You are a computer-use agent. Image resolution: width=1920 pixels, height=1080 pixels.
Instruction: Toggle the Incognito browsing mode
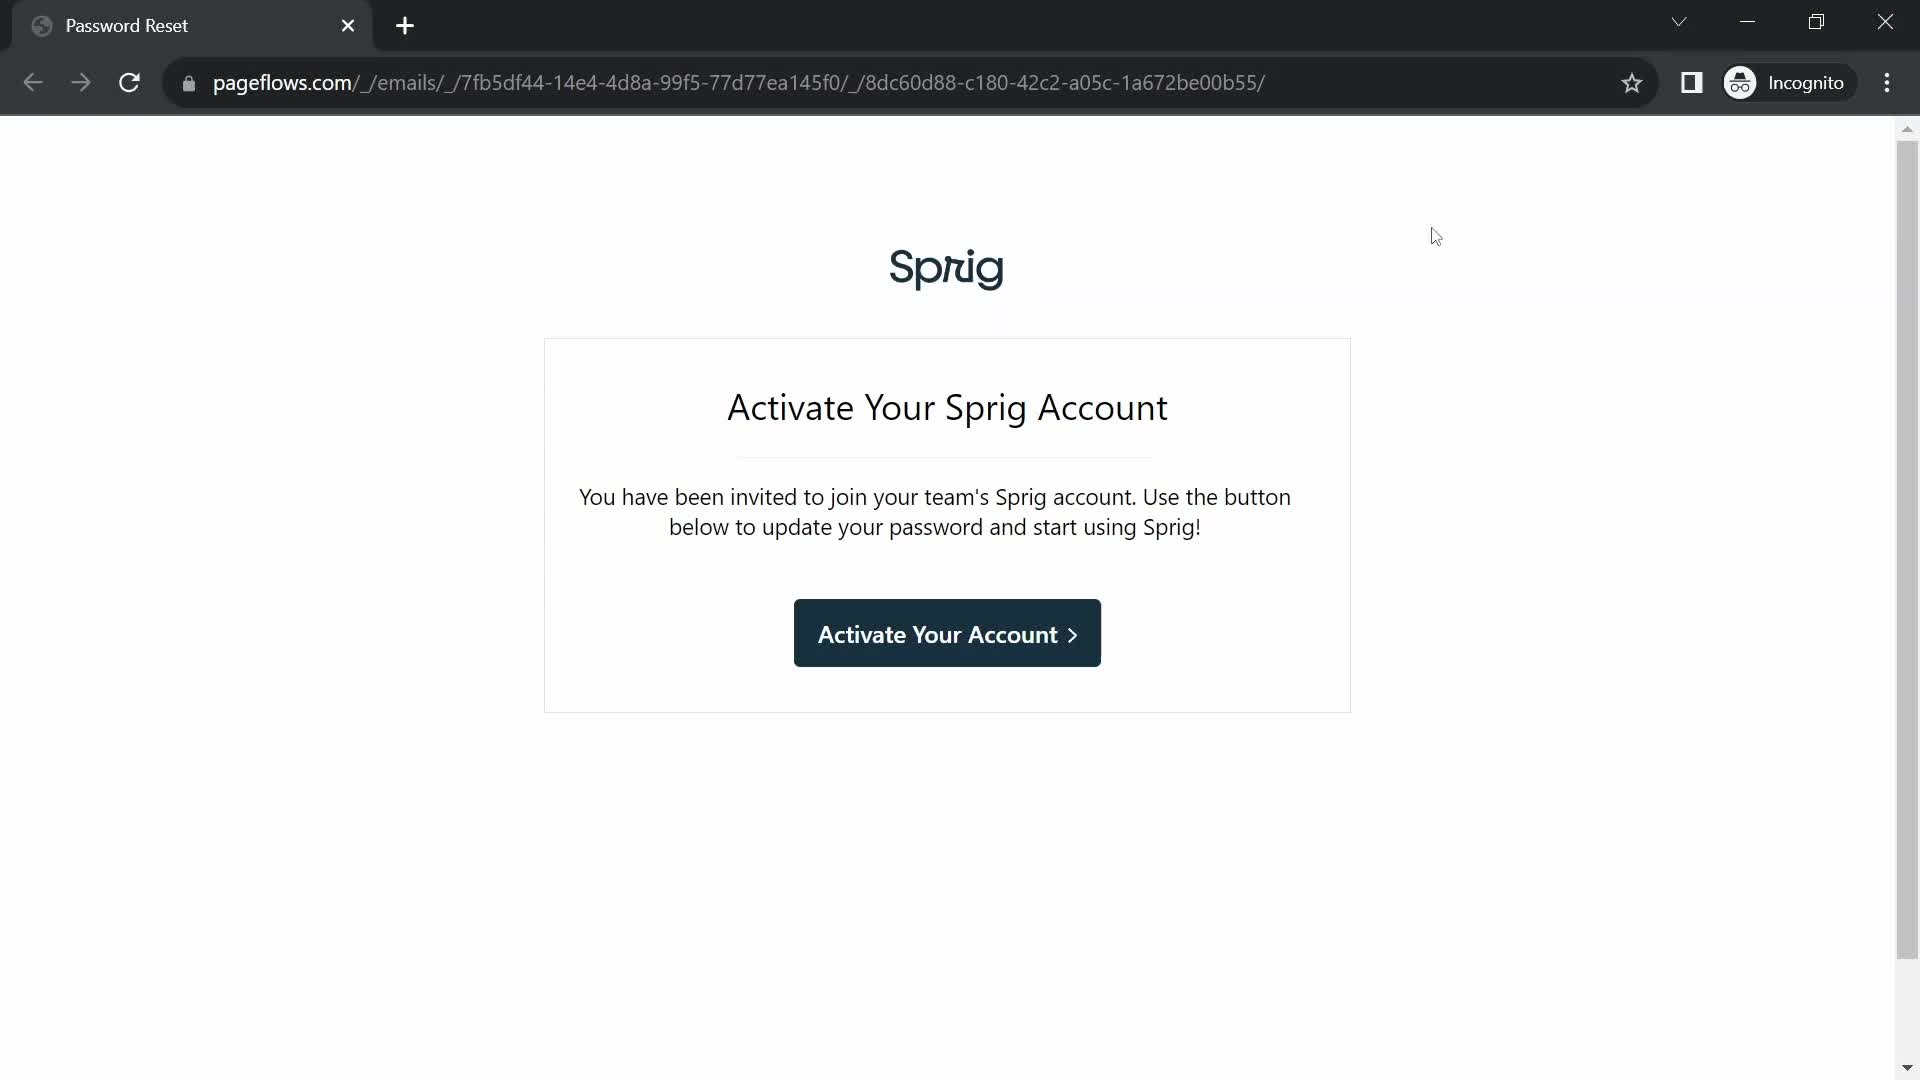click(x=1789, y=82)
